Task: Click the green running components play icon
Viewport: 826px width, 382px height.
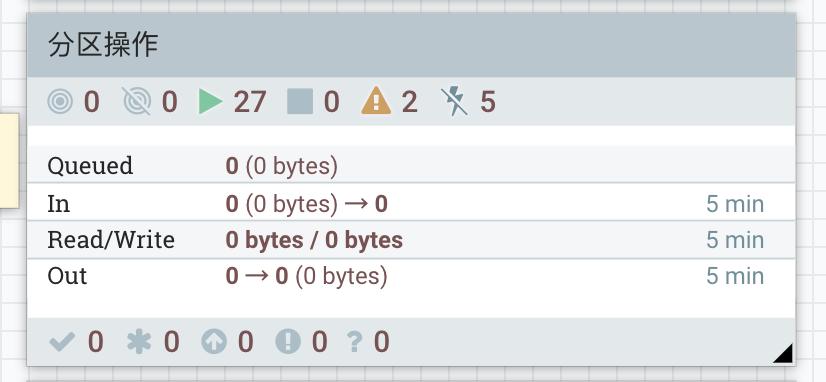Action: (211, 101)
